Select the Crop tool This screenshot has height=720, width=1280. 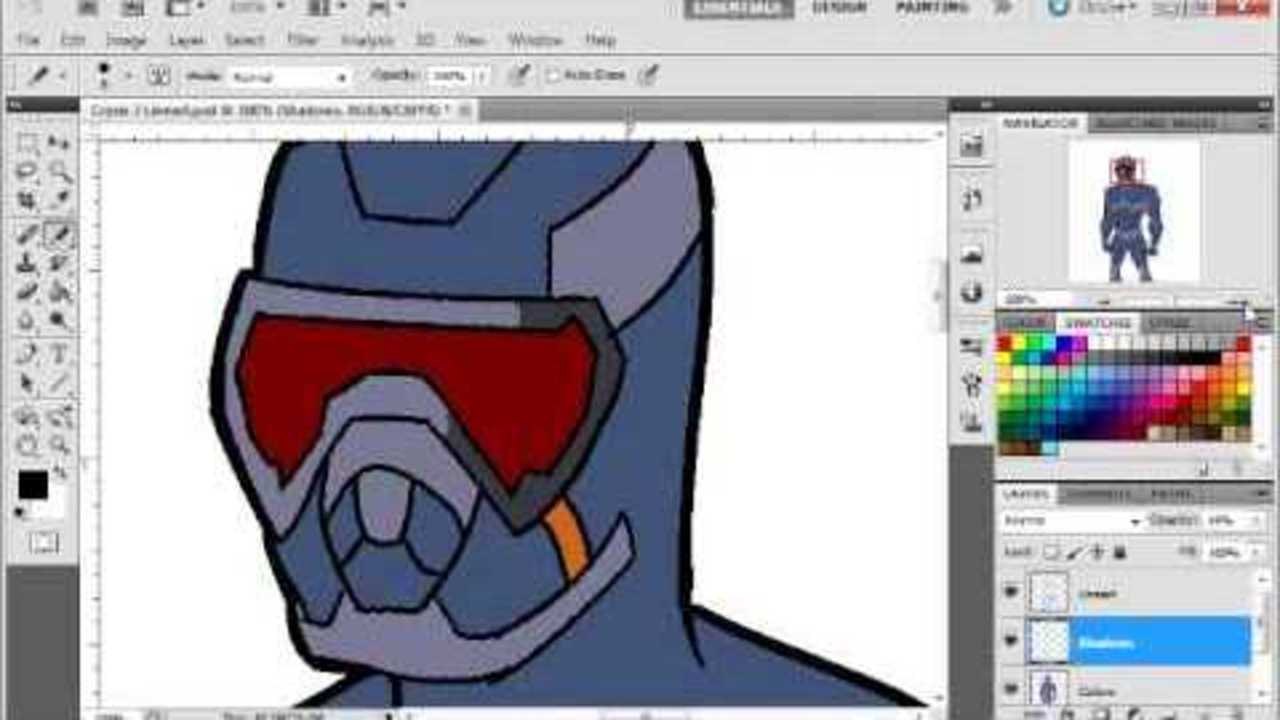point(28,199)
